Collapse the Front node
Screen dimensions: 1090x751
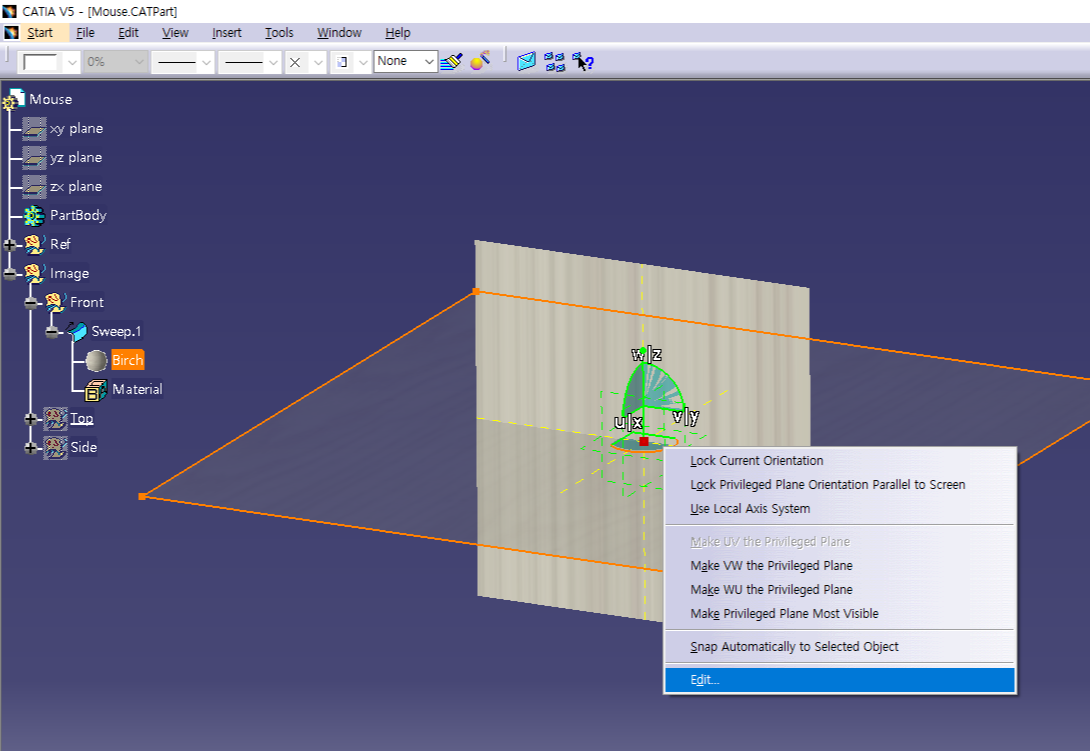31,302
